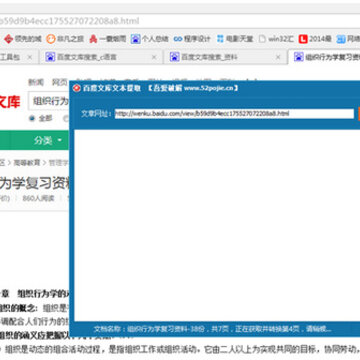Open the 程序设计 bookmark
Screen dimensions: 360x360
pyautogui.click(x=192, y=39)
